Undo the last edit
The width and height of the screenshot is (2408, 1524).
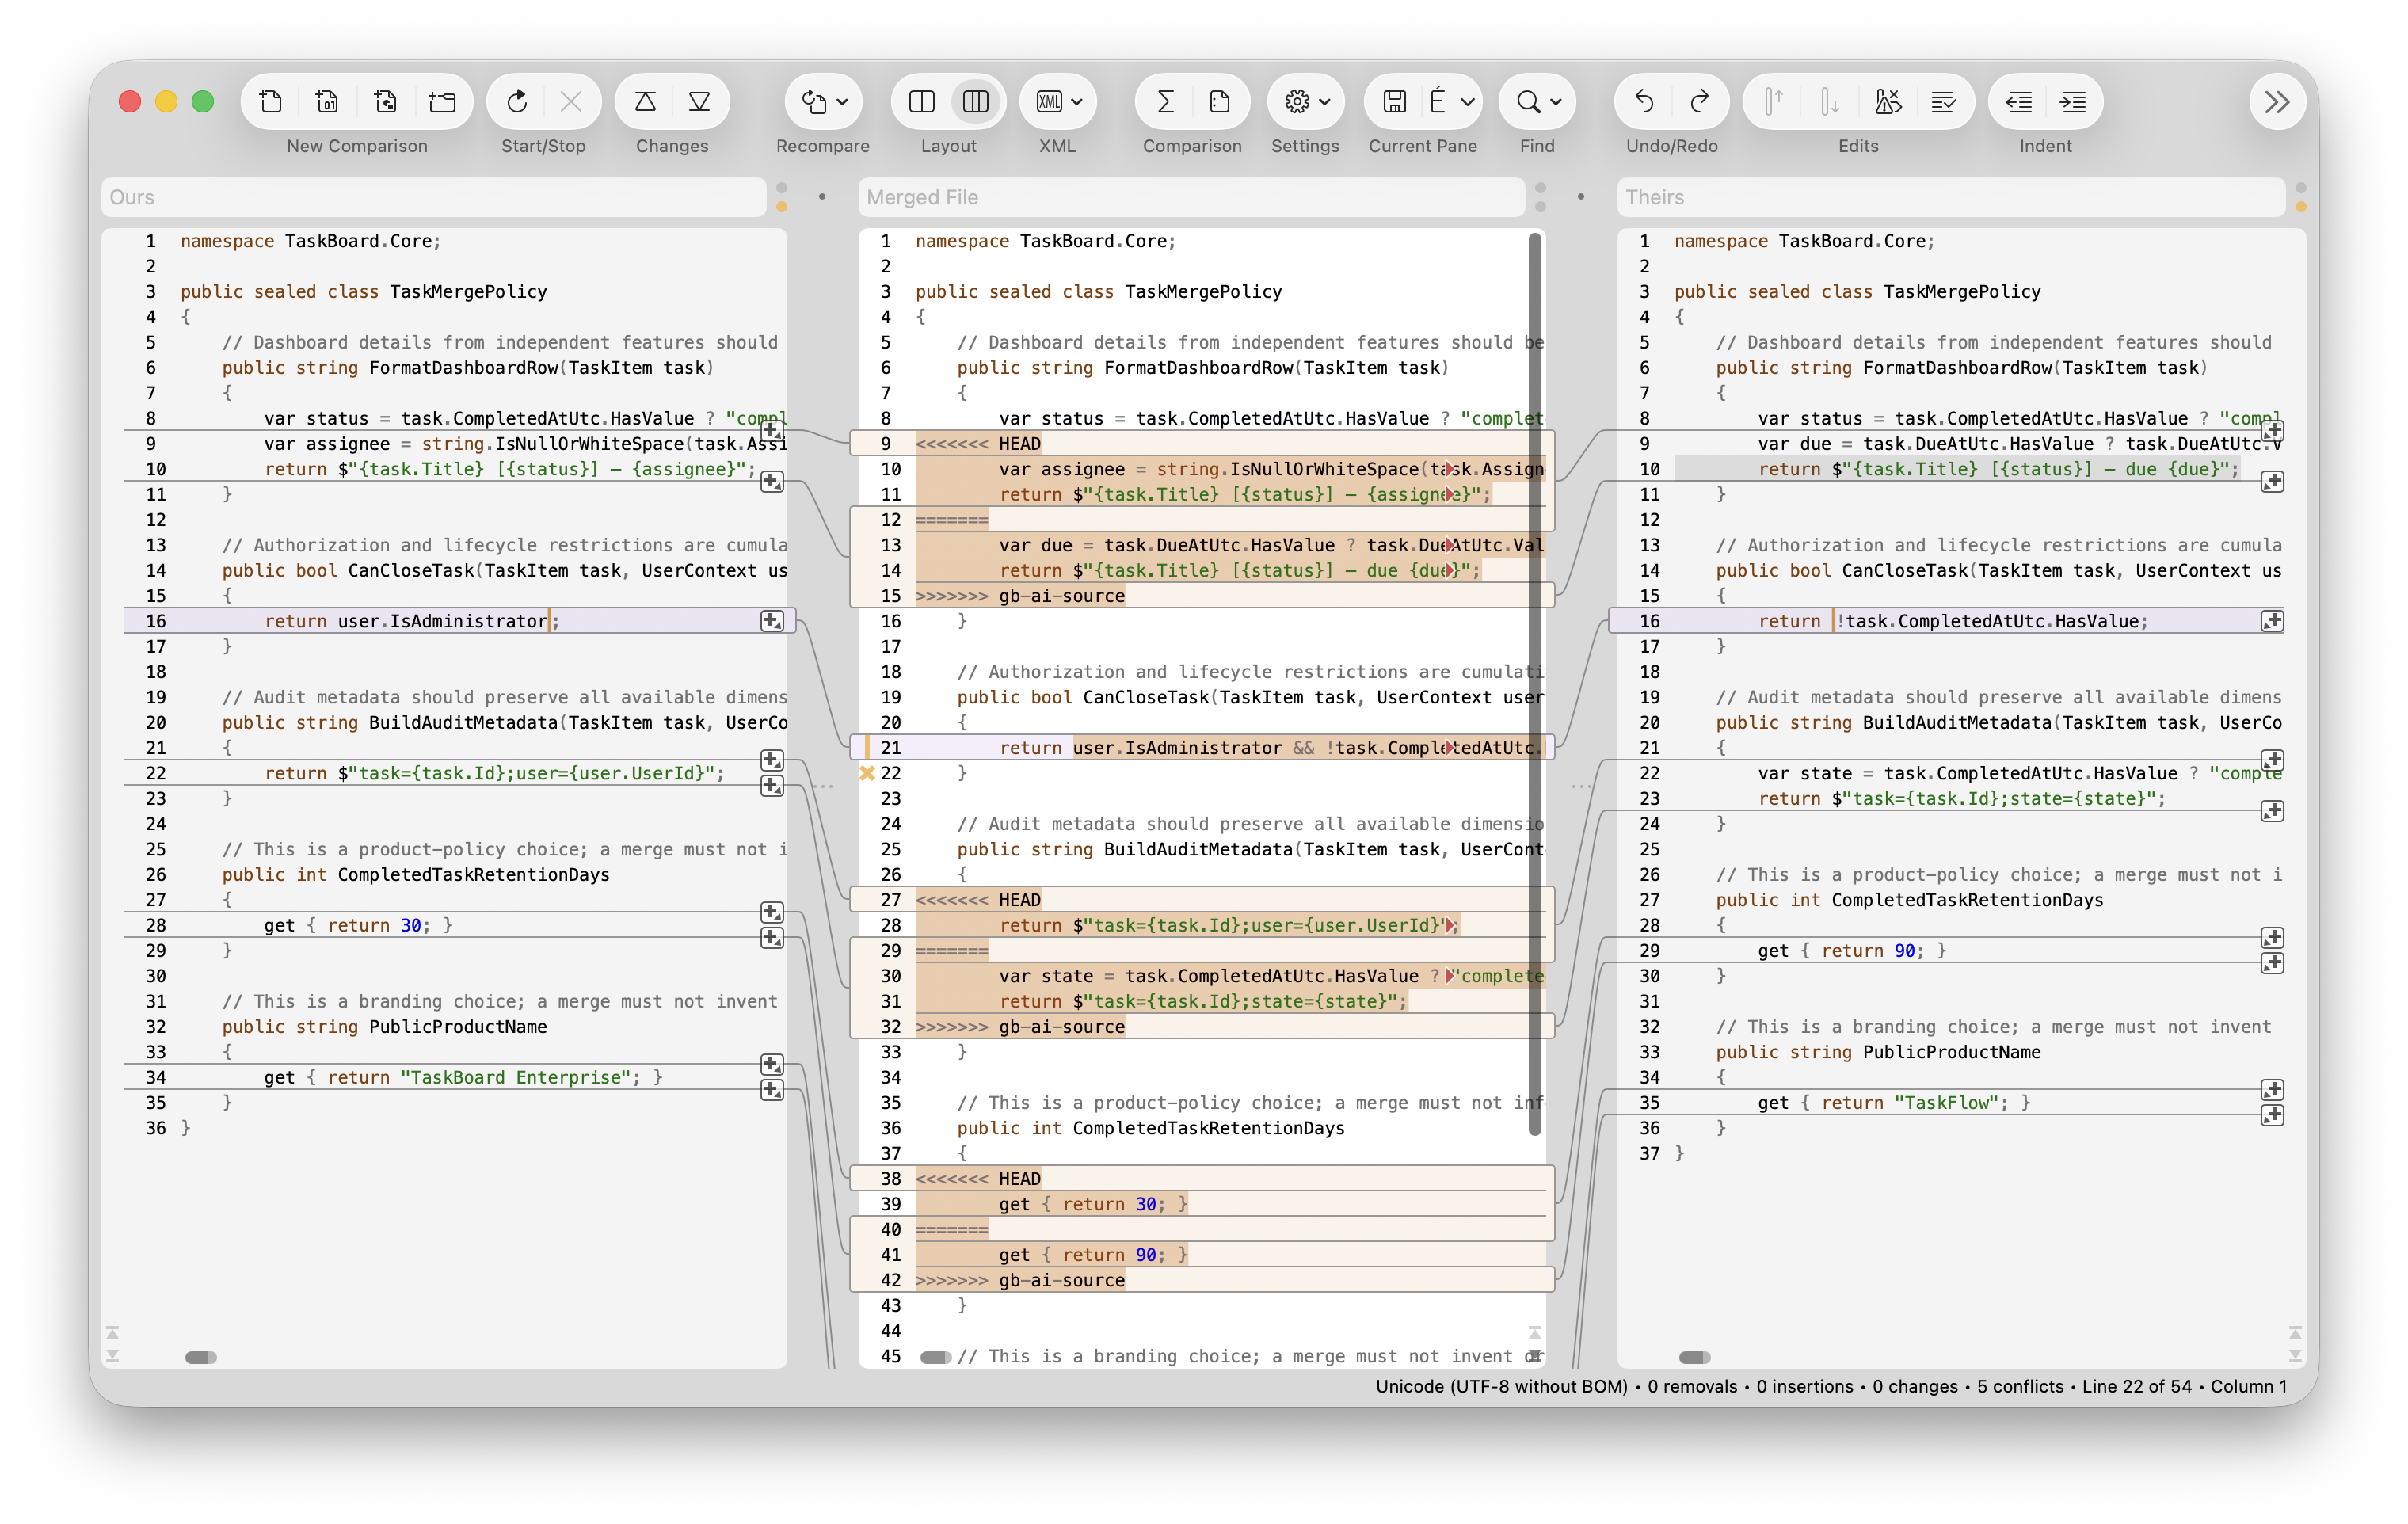pyautogui.click(x=1644, y=101)
